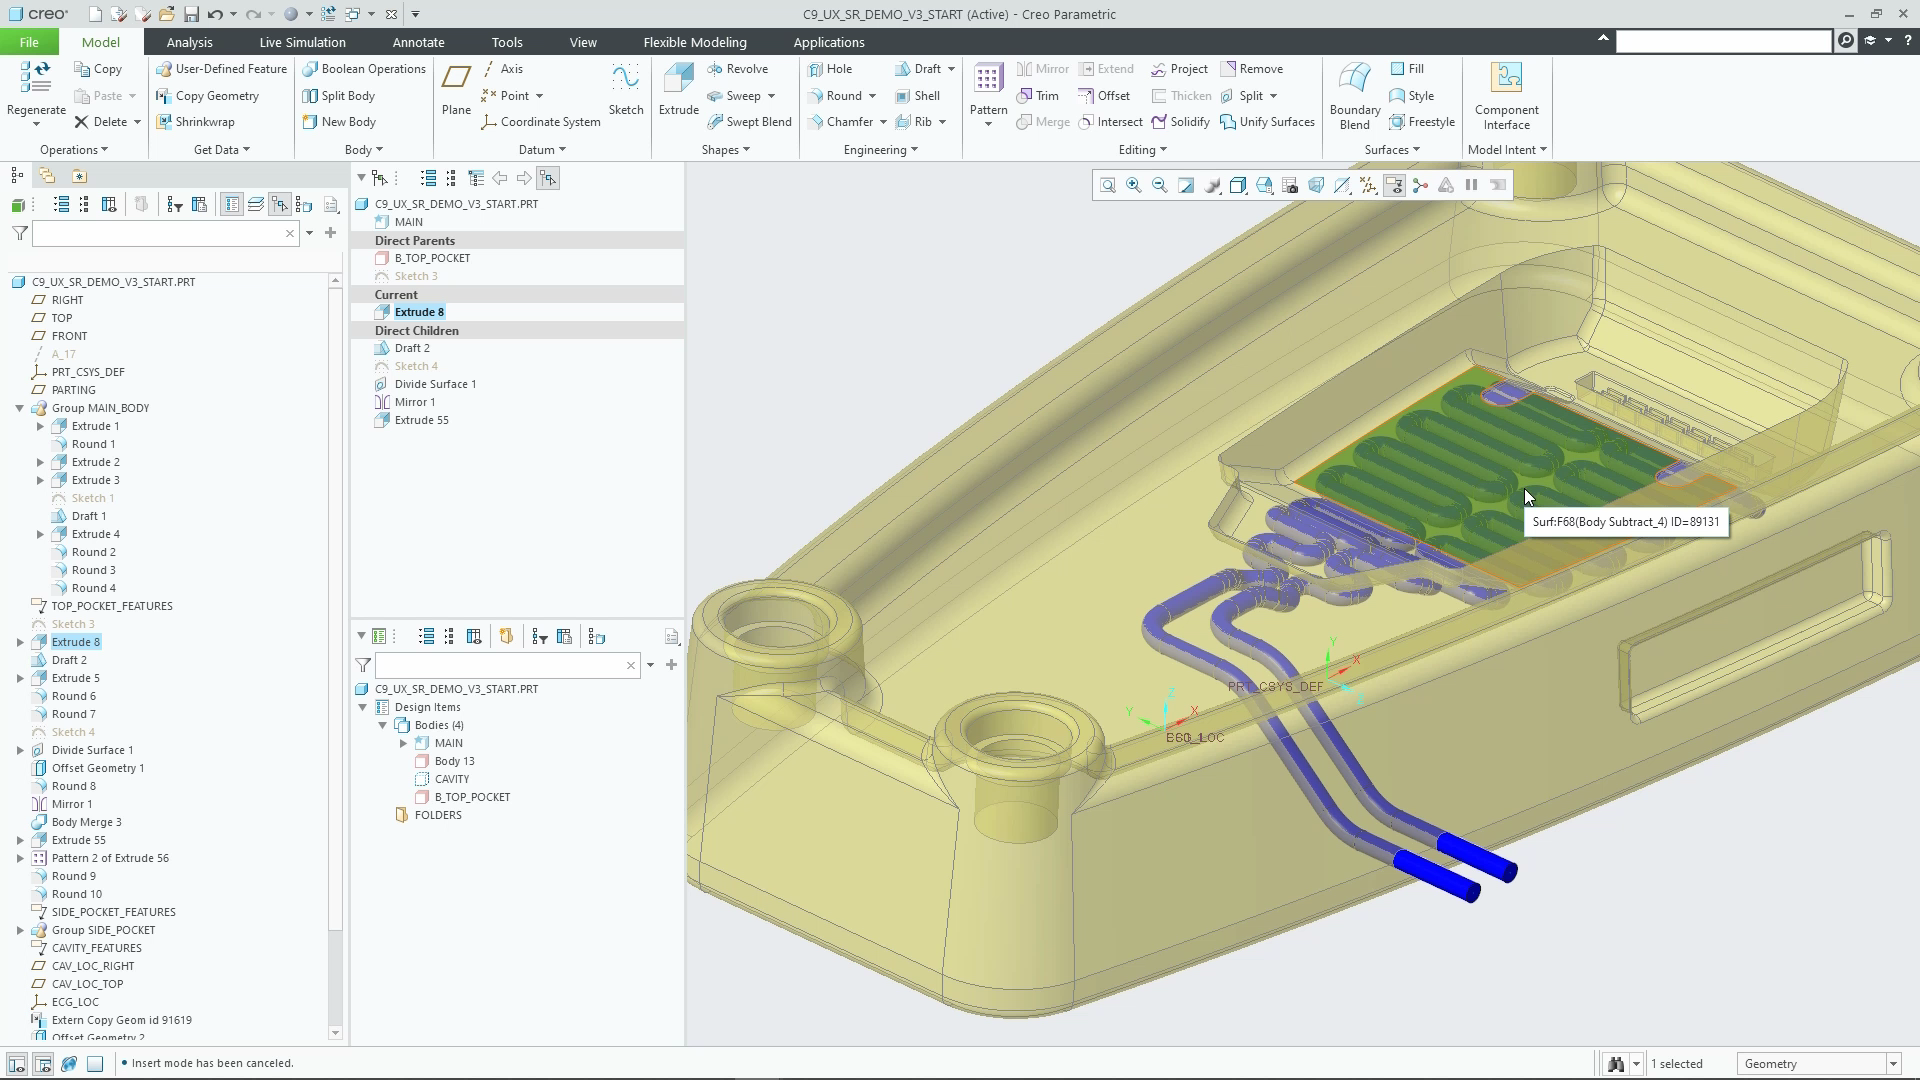The width and height of the screenshot is (1920, 1080).
Task: Open the File menu
Action: pos(29,42)
